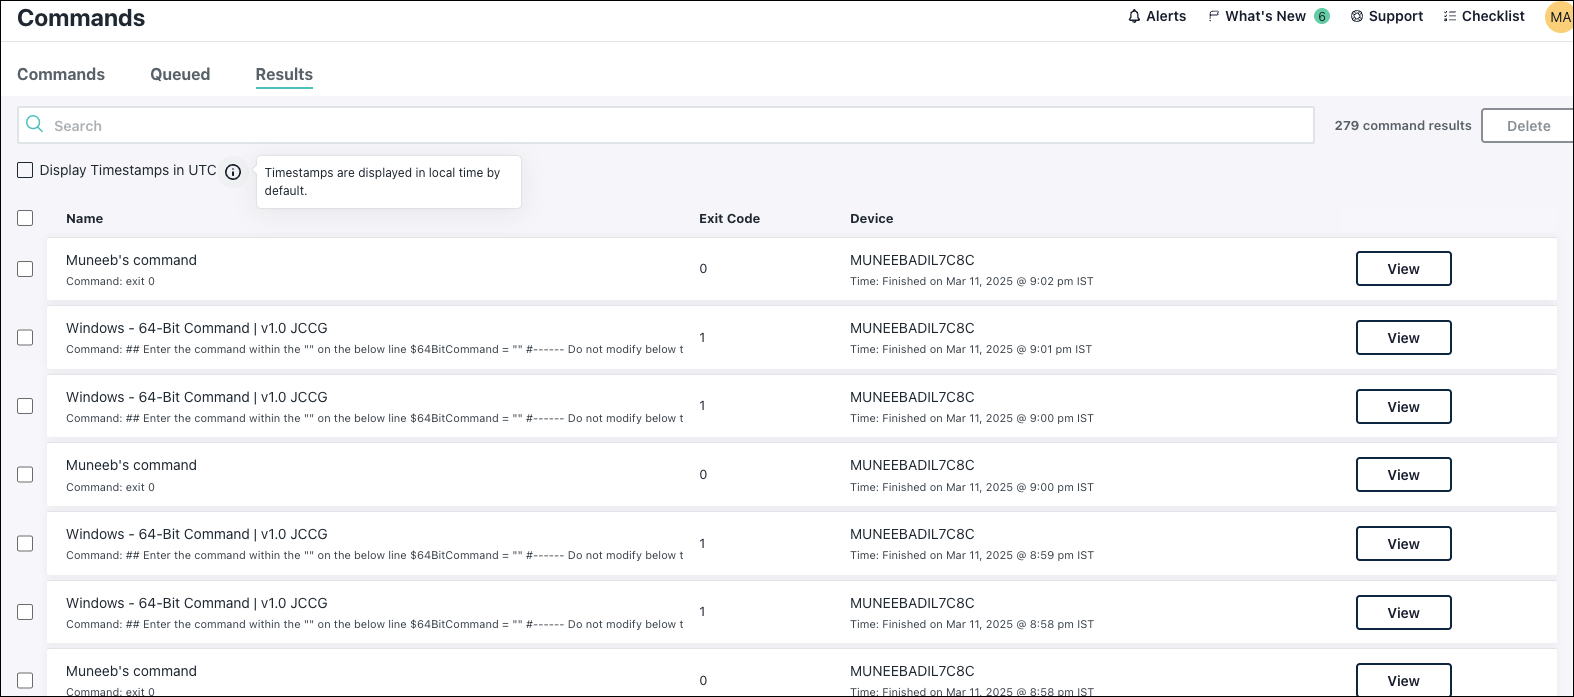Sort by the Exit Code column header

point(729,218)
